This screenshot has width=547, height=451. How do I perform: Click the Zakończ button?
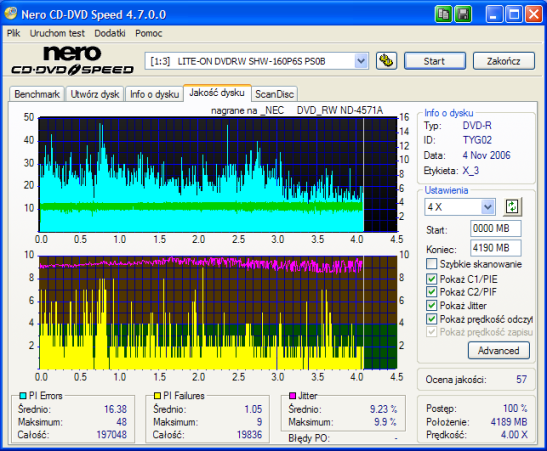point(503,61)
